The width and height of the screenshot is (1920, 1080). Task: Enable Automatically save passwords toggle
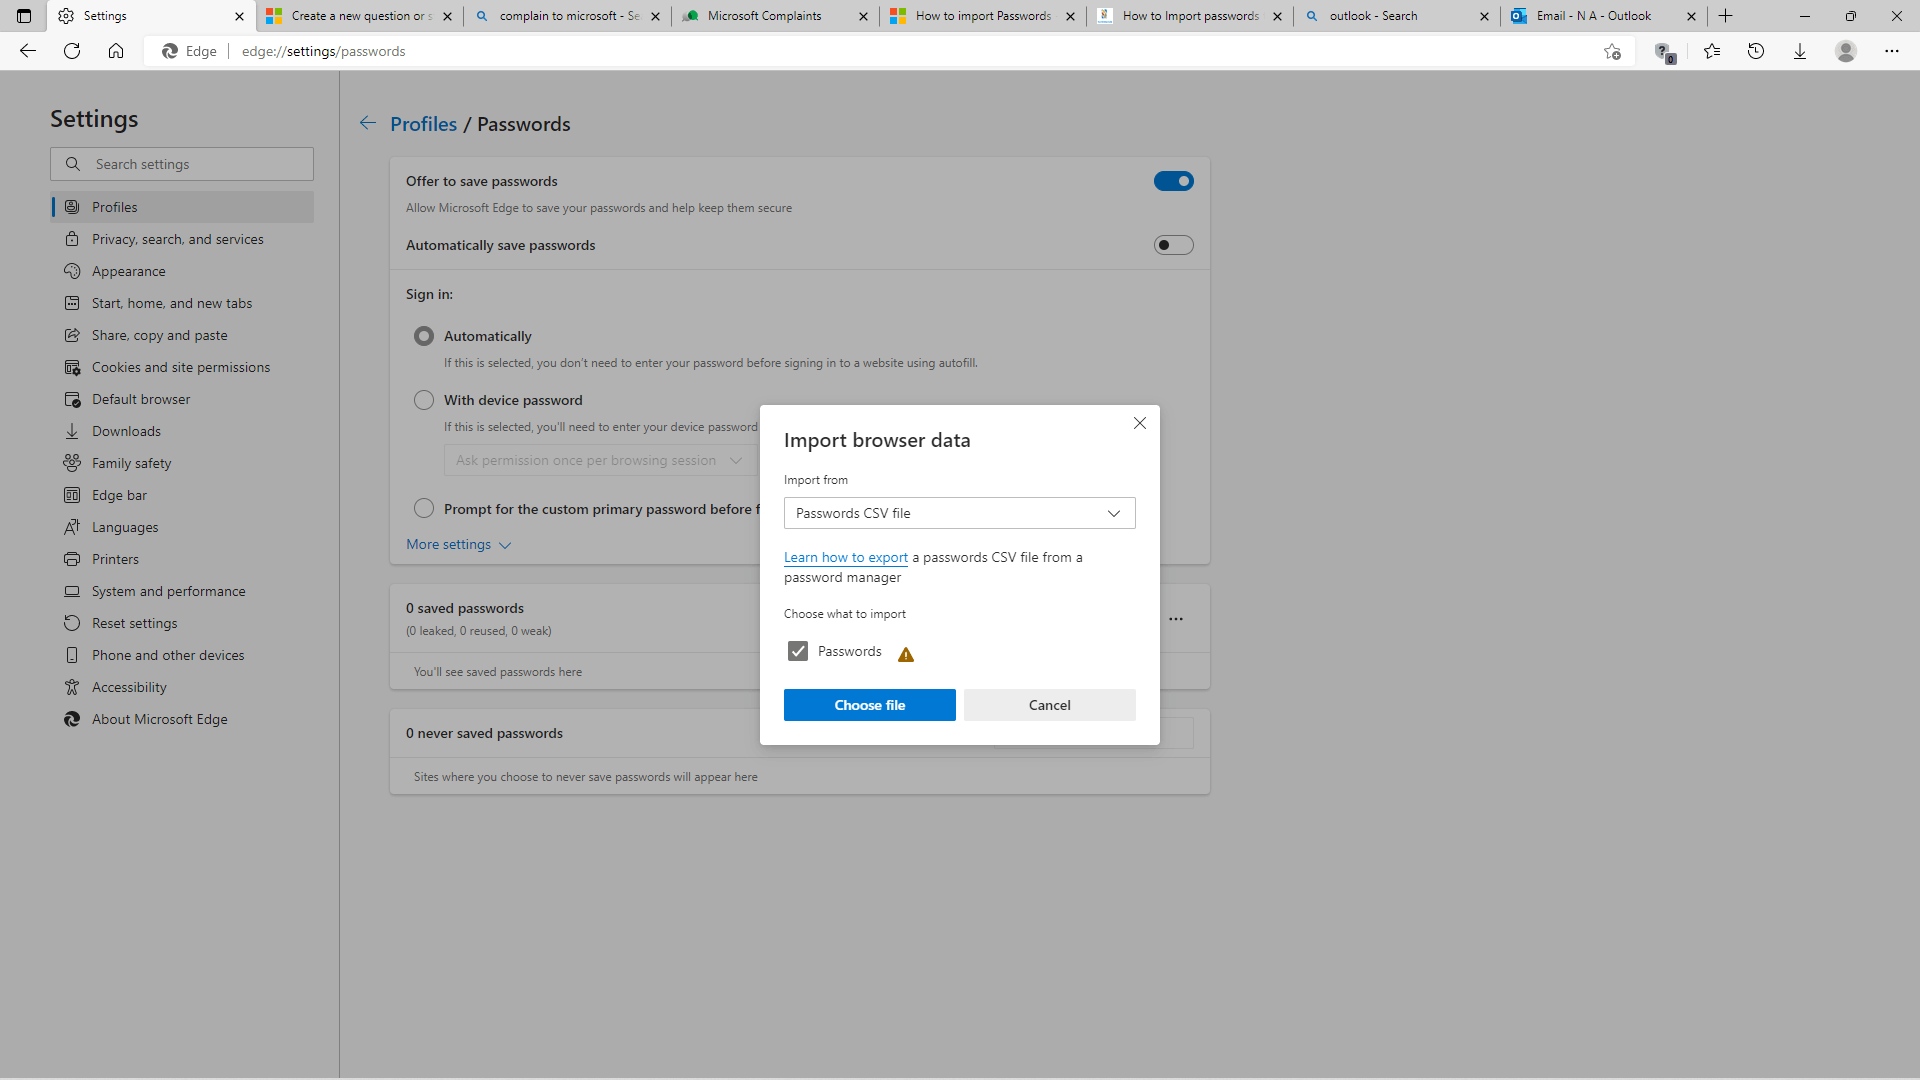tap(1173, 245)
